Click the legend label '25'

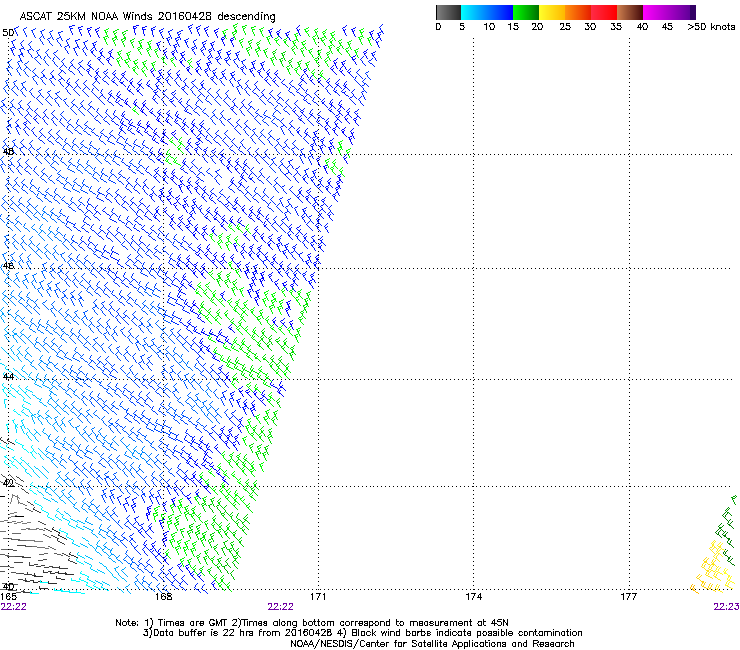coord(565,27)
